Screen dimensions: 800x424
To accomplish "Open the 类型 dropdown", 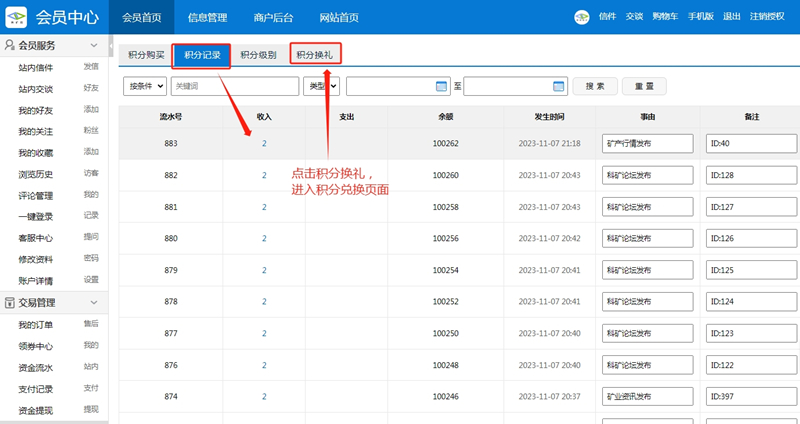I will [x=321, y=86].
